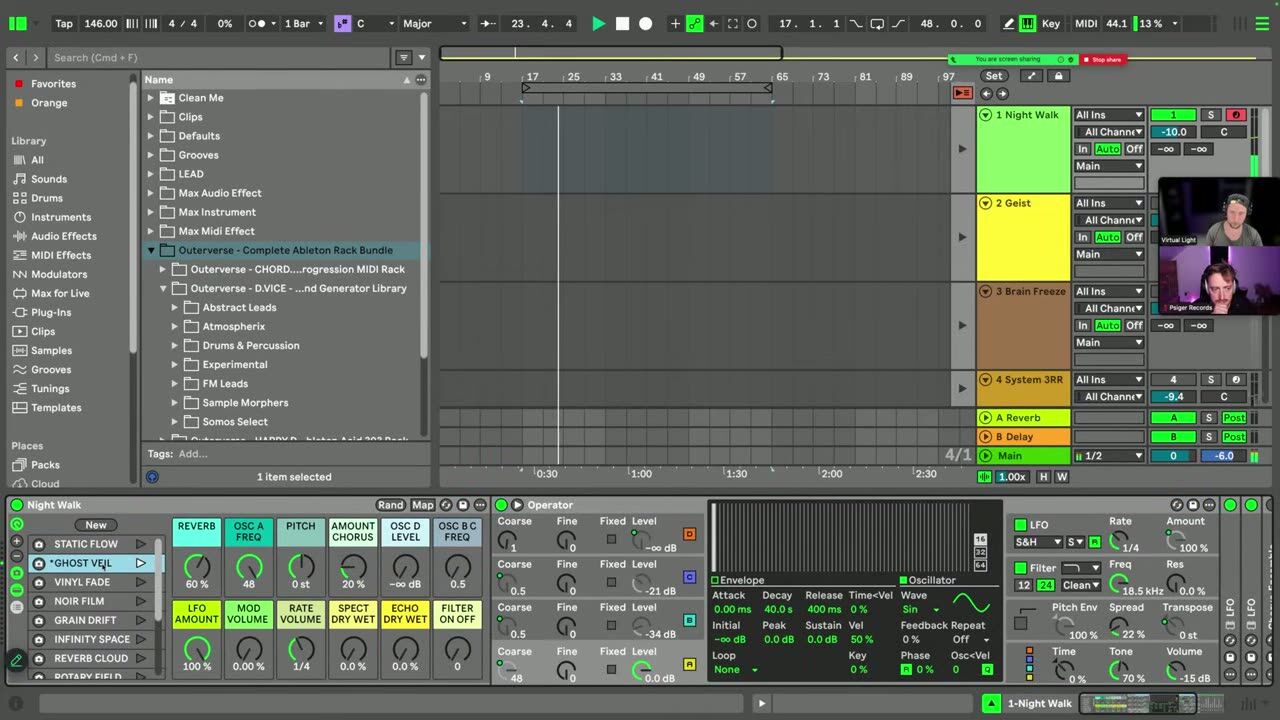Click New variation button
This screenshot has height=720, width=1280.
point(96,525)
